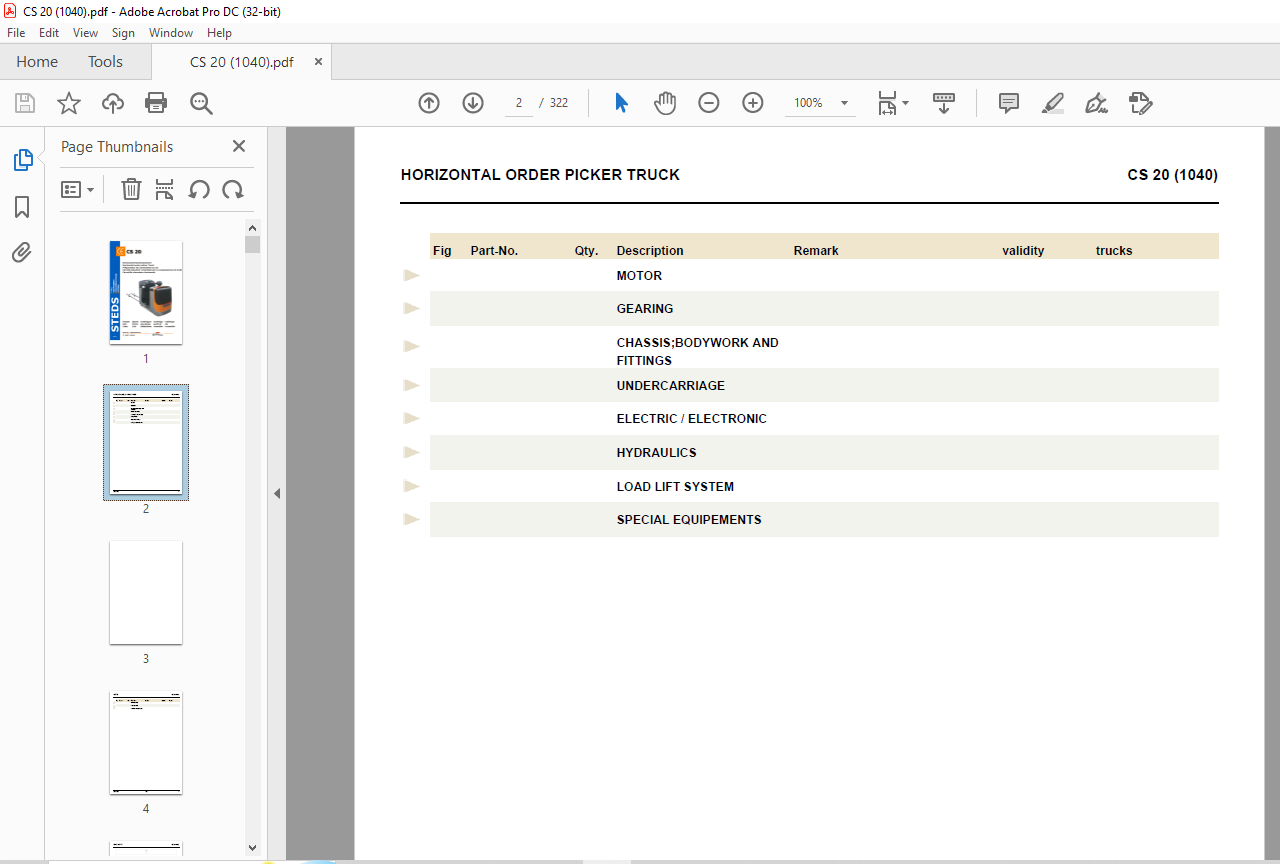Open fit page options arrow
Viewport: 1280px width, 864px height.
coord(905,103)
